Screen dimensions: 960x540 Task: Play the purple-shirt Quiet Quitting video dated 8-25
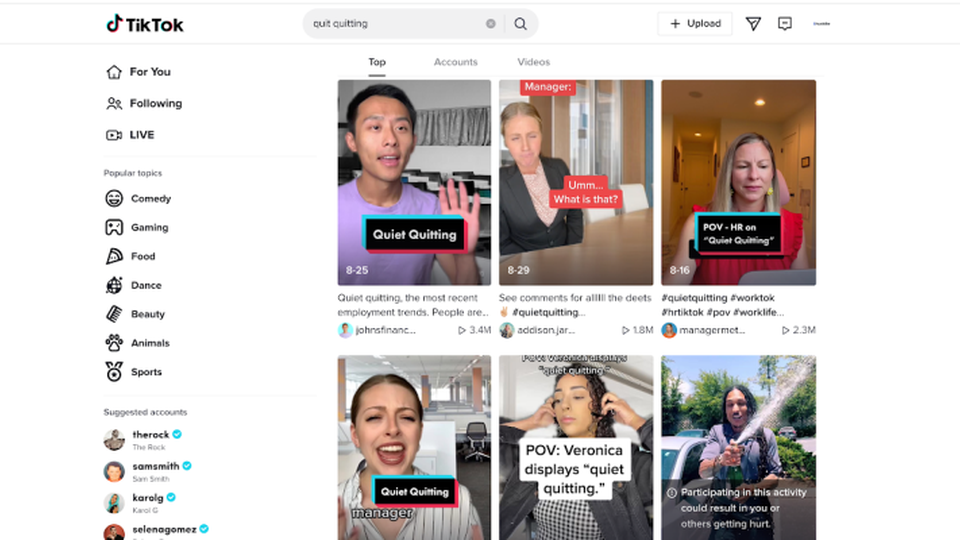coord(414,182)
